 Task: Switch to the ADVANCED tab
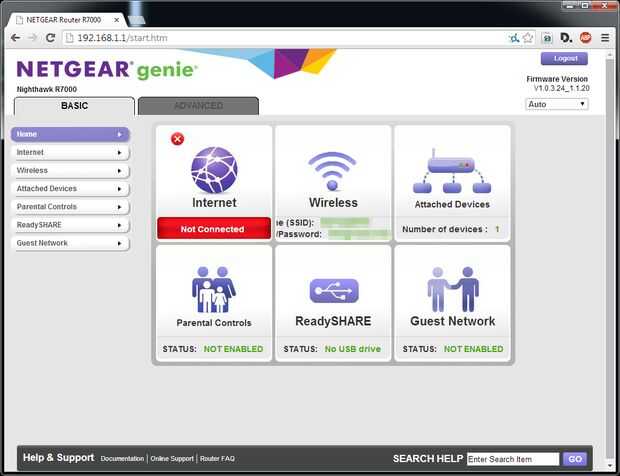pyautogui.click(x=198, y=106)
